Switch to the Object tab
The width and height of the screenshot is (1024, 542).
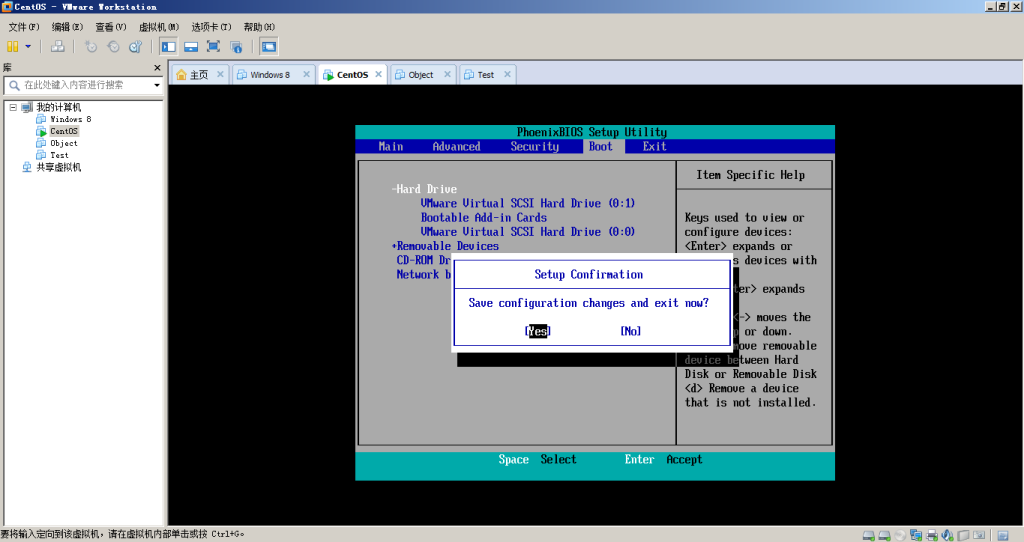click(x=421, y=75)
